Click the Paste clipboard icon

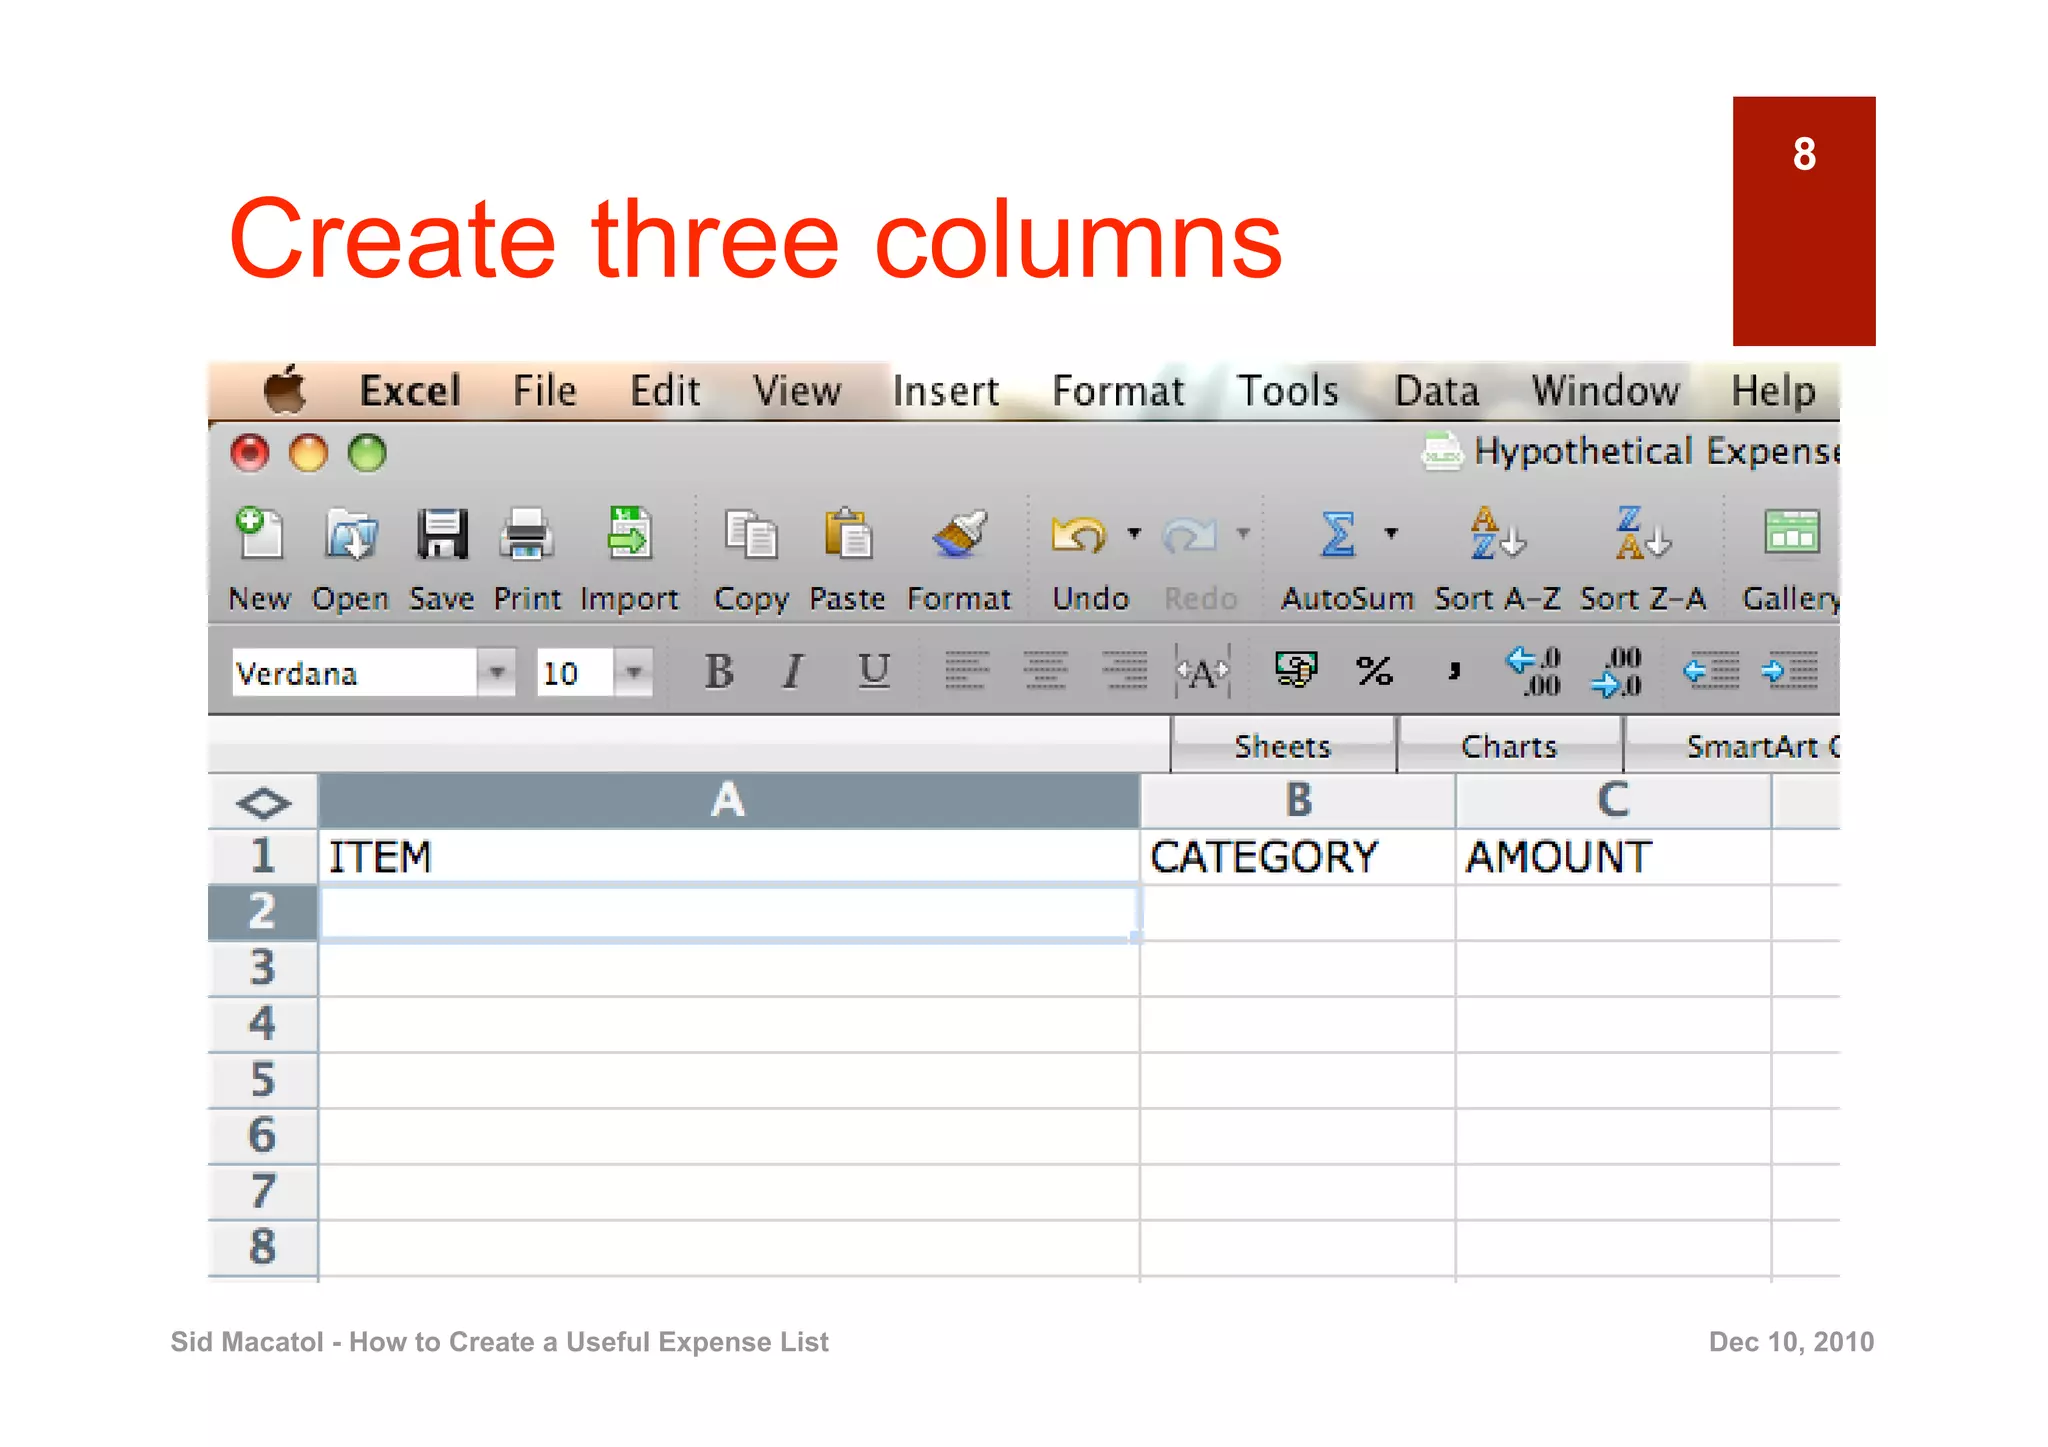click(x=847, y=534)
